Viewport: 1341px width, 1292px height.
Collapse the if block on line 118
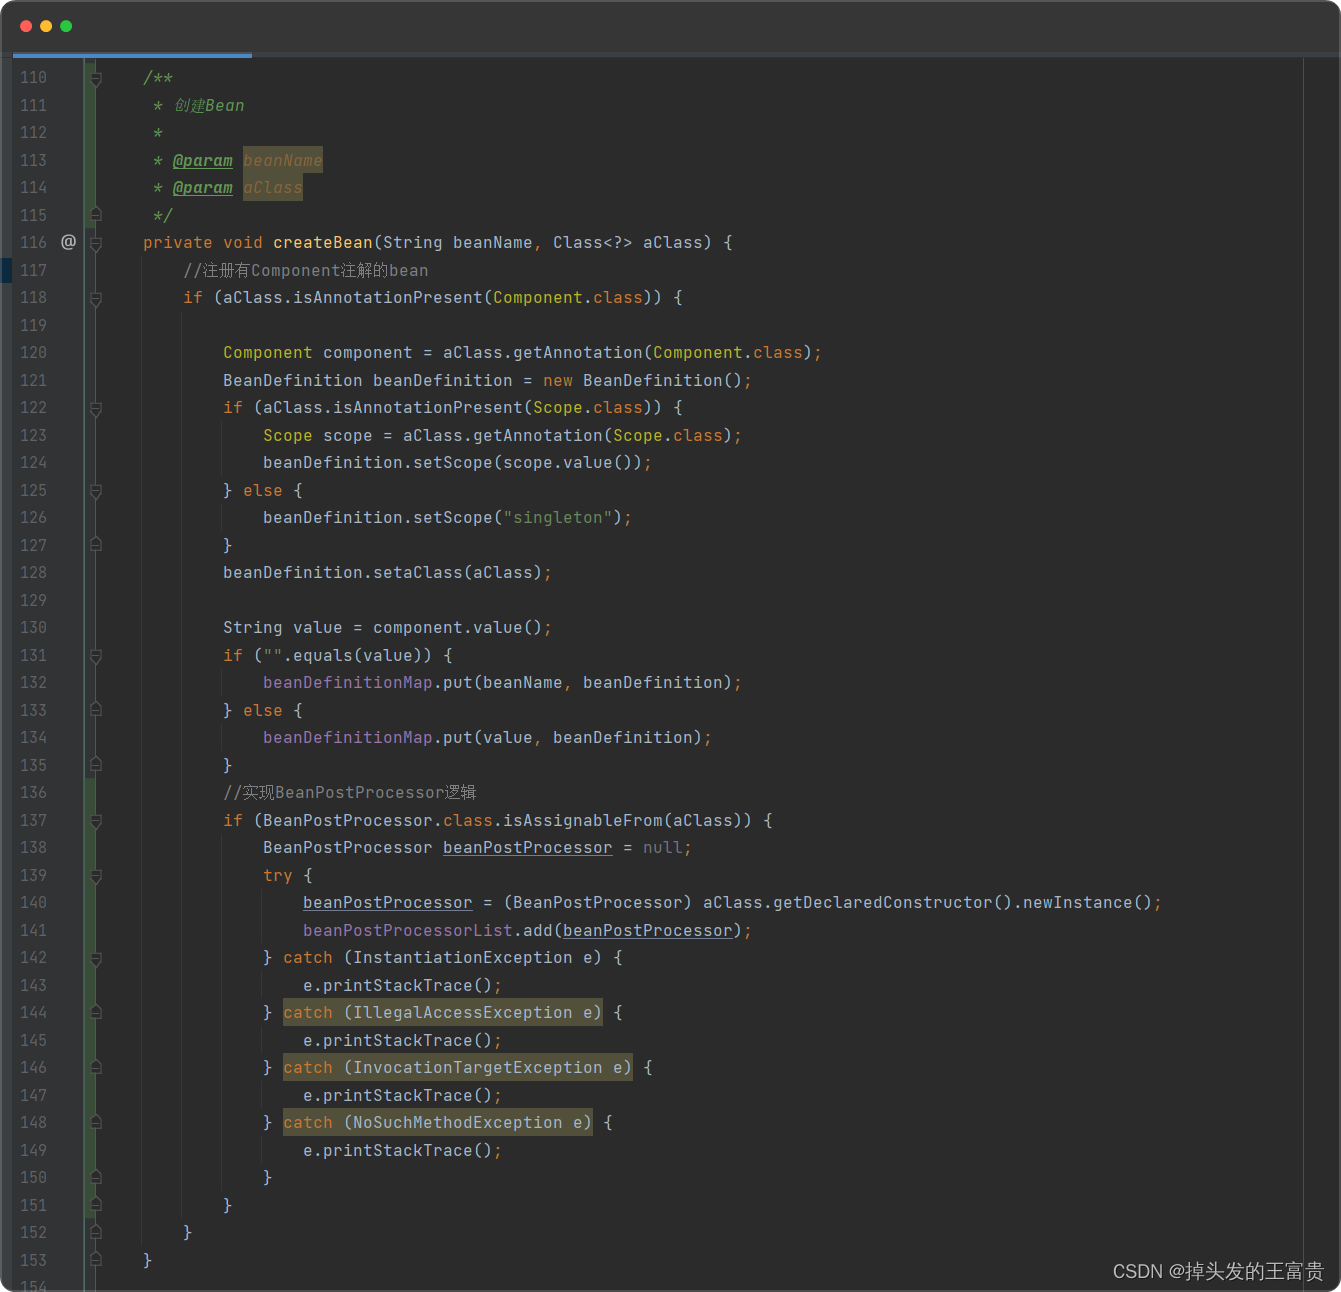point(96,298)
